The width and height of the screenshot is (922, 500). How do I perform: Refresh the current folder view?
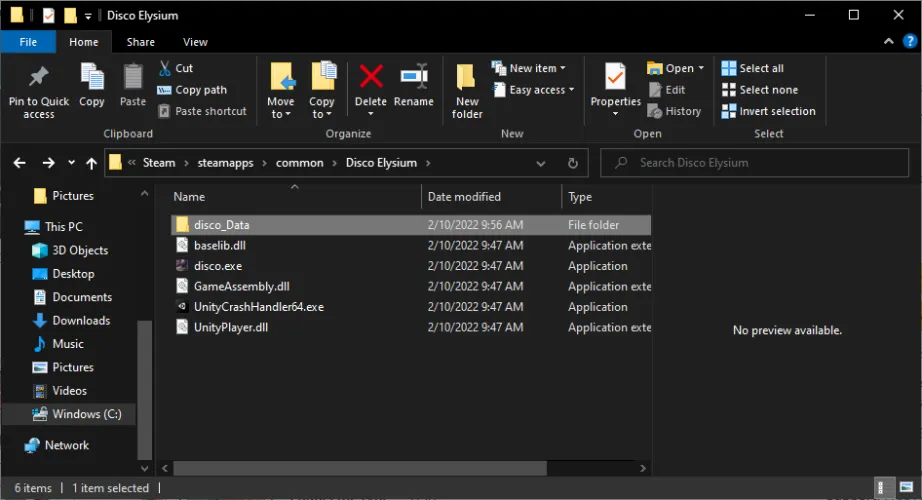pyautogui.click(x=572, y=163)
